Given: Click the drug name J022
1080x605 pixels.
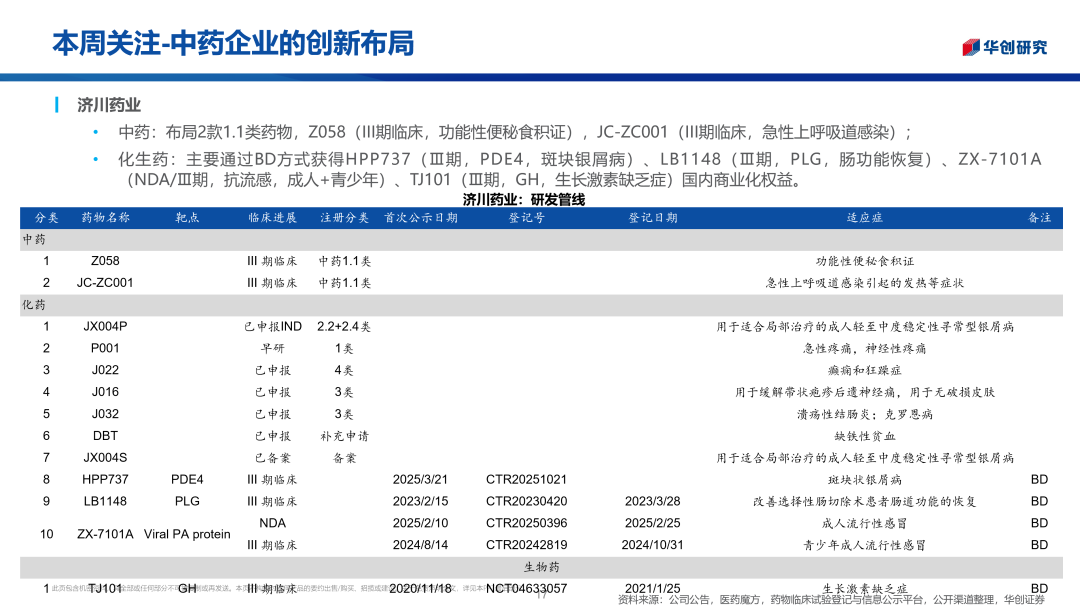Looking at the screenshot, I should click(x=105, y=370).
